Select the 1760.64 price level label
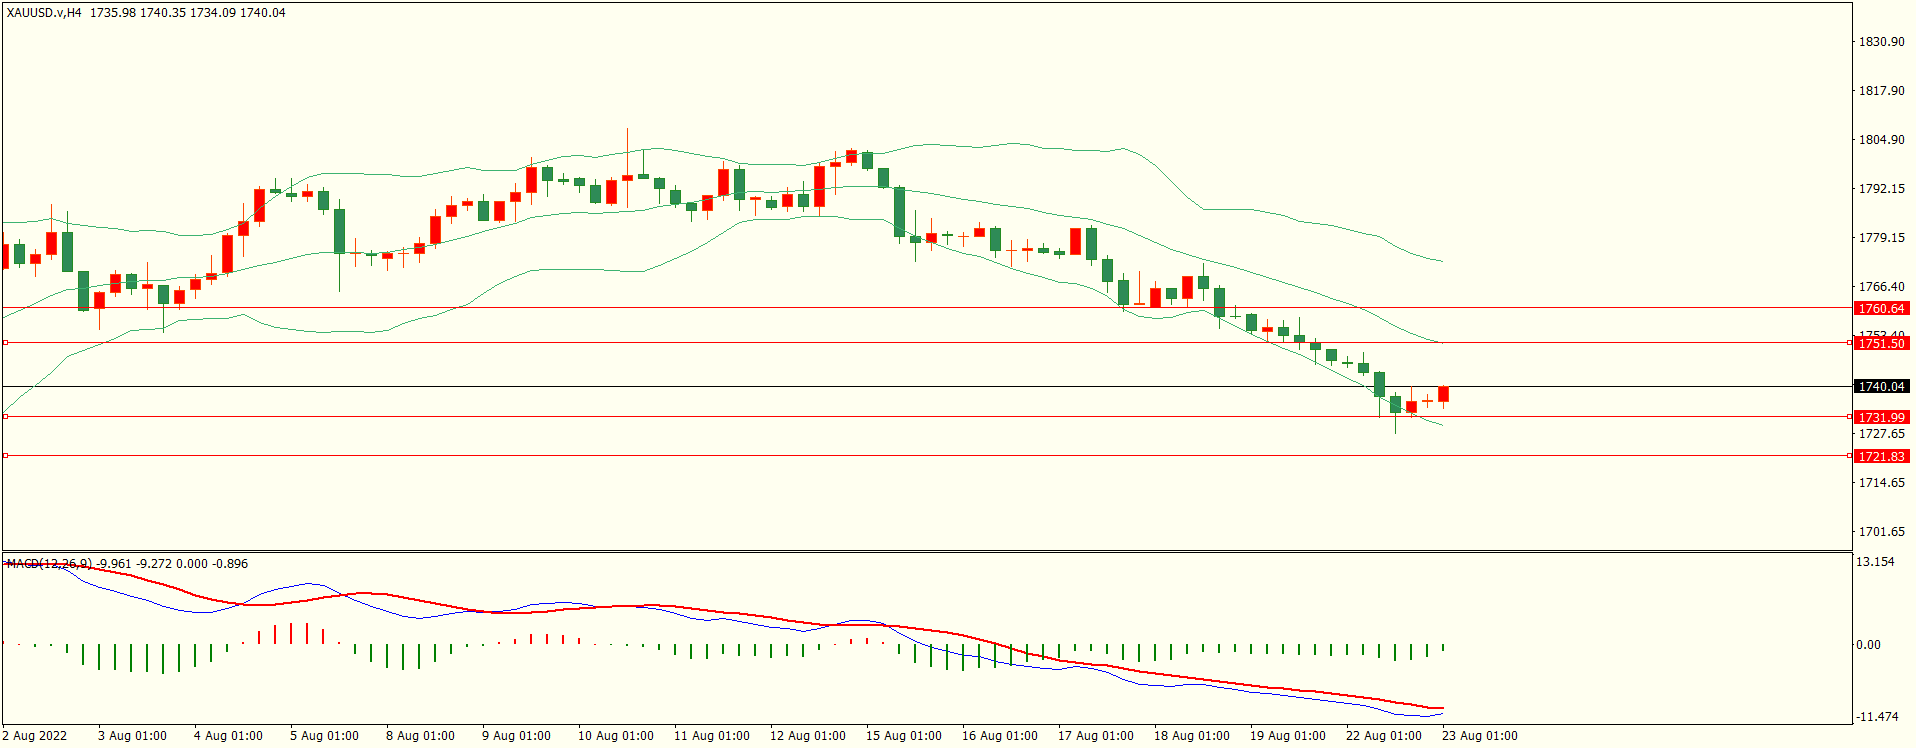 point(1881,309)
